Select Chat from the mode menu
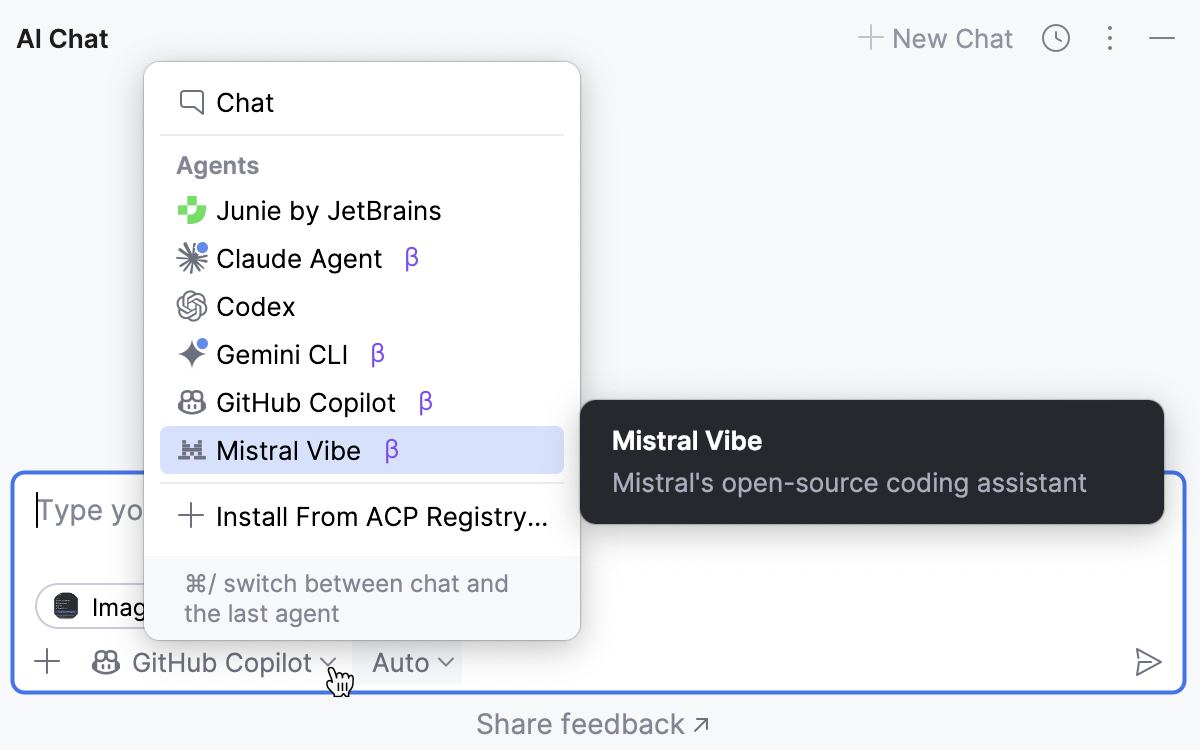 [x=244, y=102]
